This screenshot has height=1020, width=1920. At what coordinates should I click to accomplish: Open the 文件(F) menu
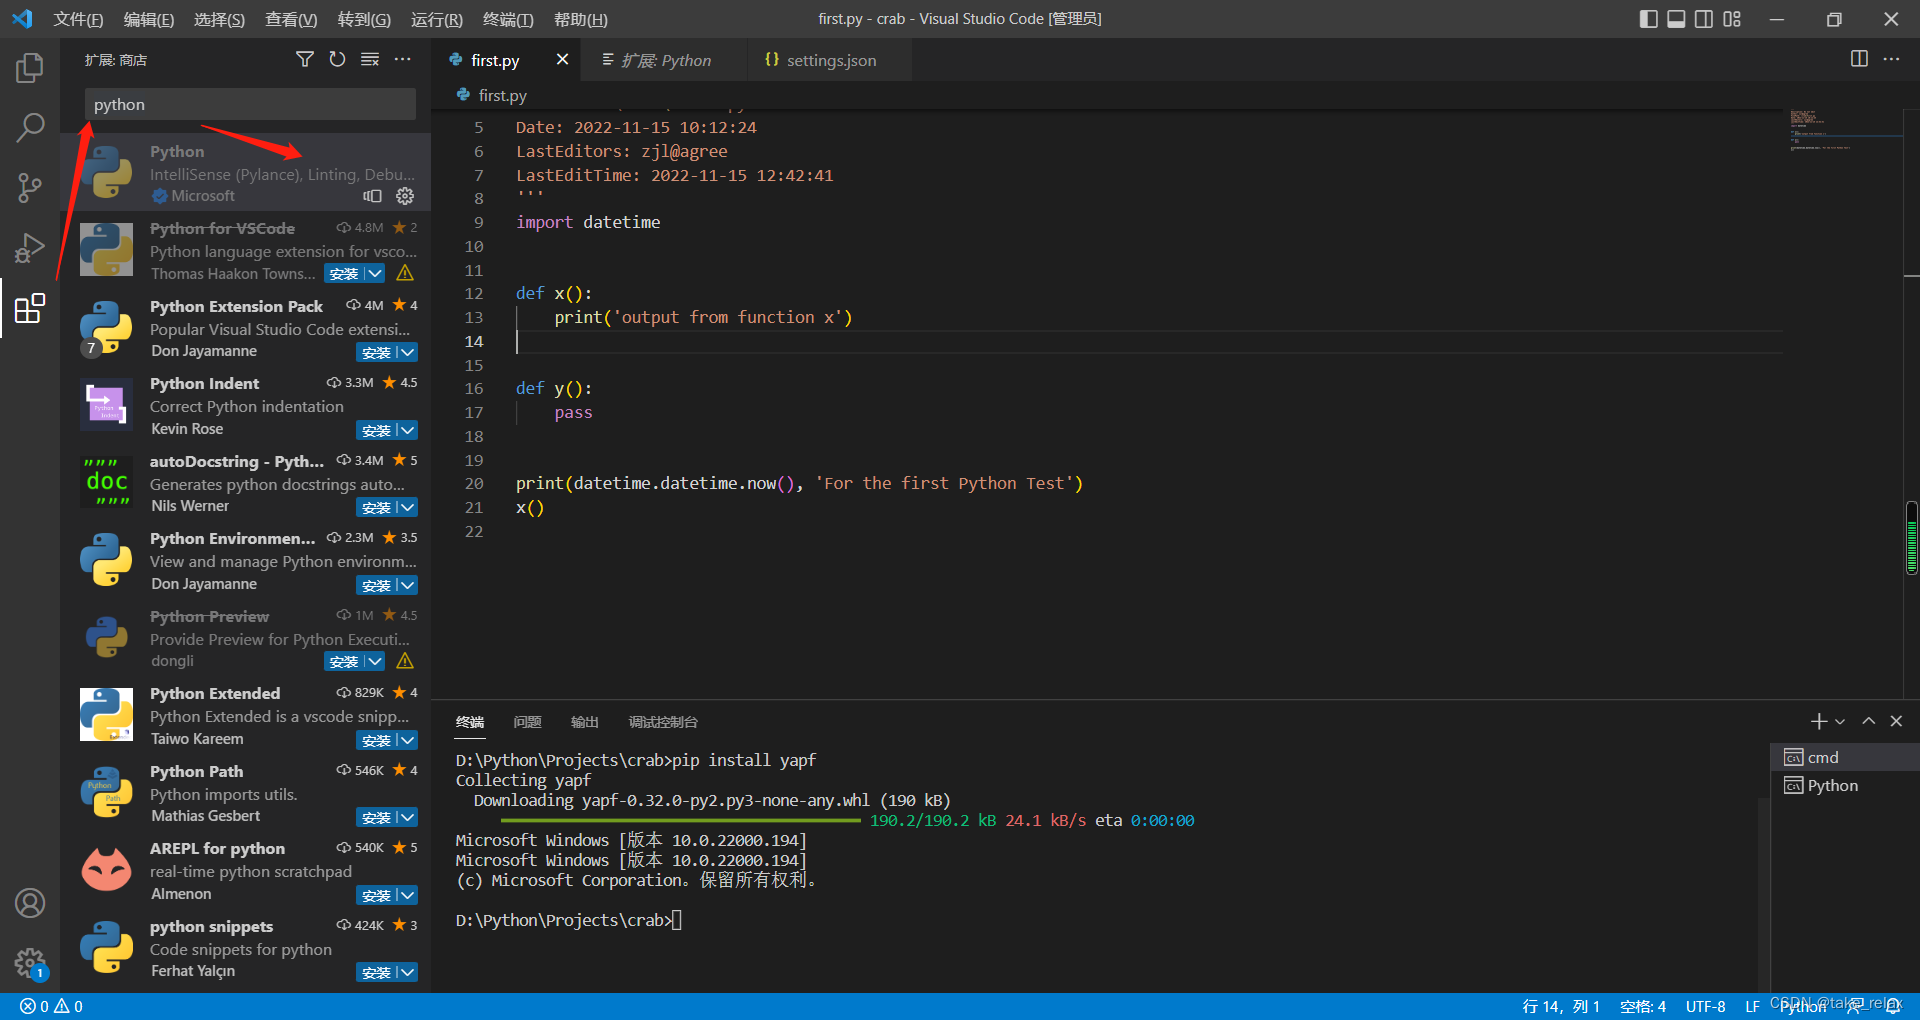coord(78,19)
